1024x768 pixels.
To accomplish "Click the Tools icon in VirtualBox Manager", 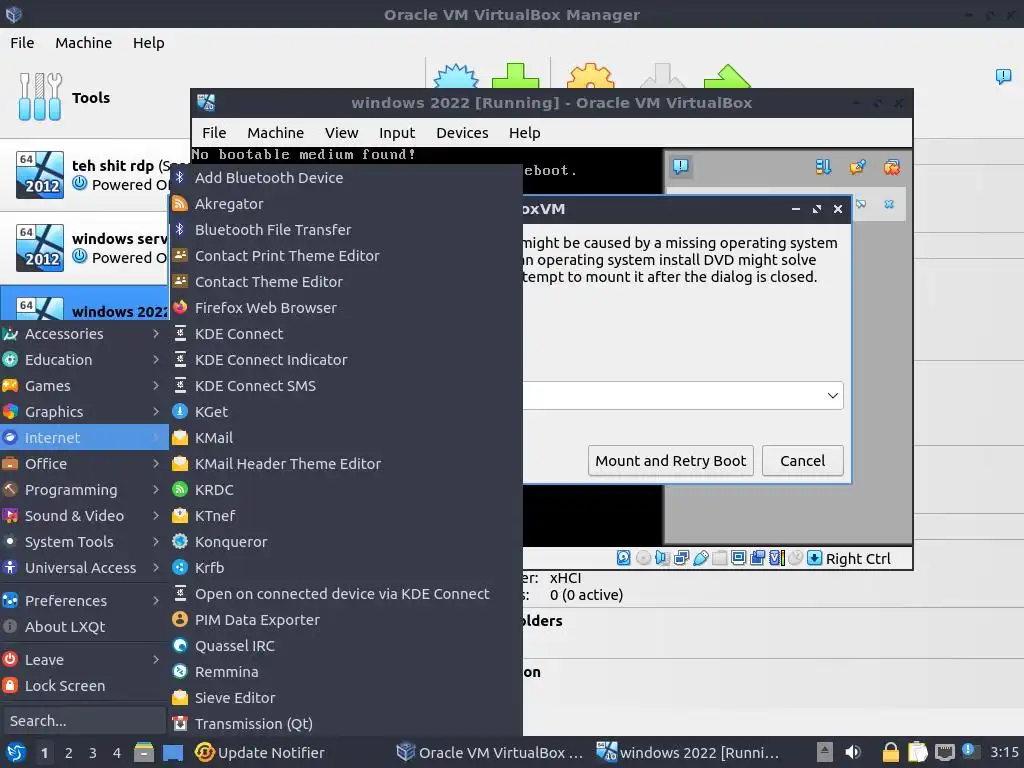I will (x=40, y=97).
